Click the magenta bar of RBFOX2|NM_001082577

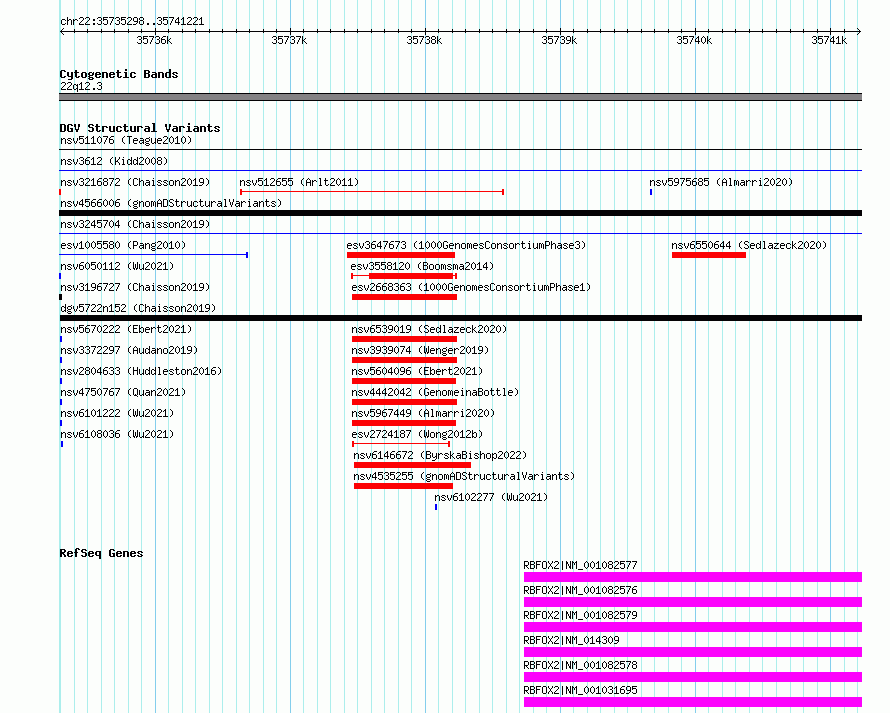[692, 577]
